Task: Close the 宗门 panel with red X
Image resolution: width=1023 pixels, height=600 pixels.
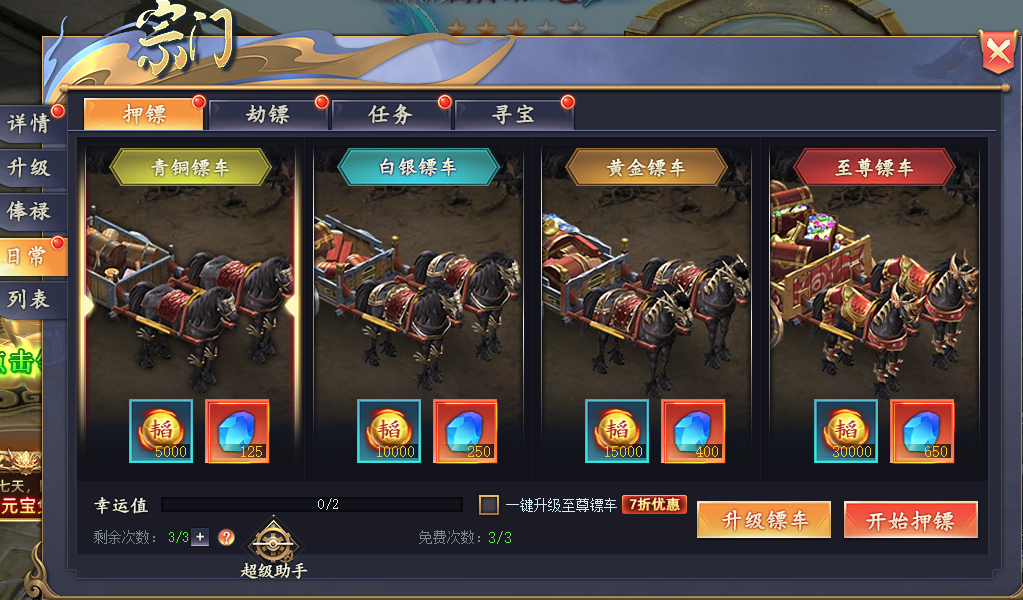Action: point(998,51)
